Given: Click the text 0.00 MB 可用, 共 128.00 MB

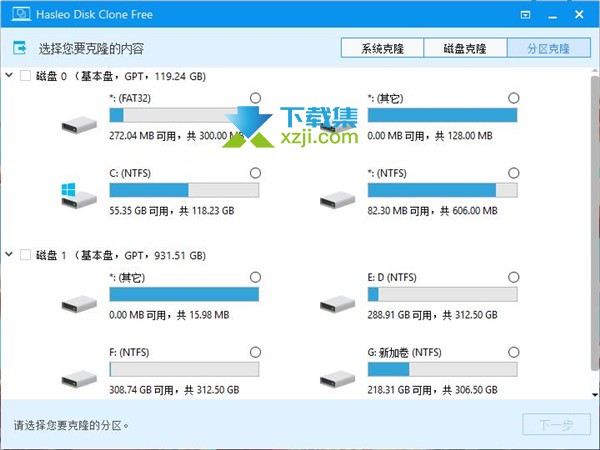Looking at the screenshot, I should click(430, 135).
